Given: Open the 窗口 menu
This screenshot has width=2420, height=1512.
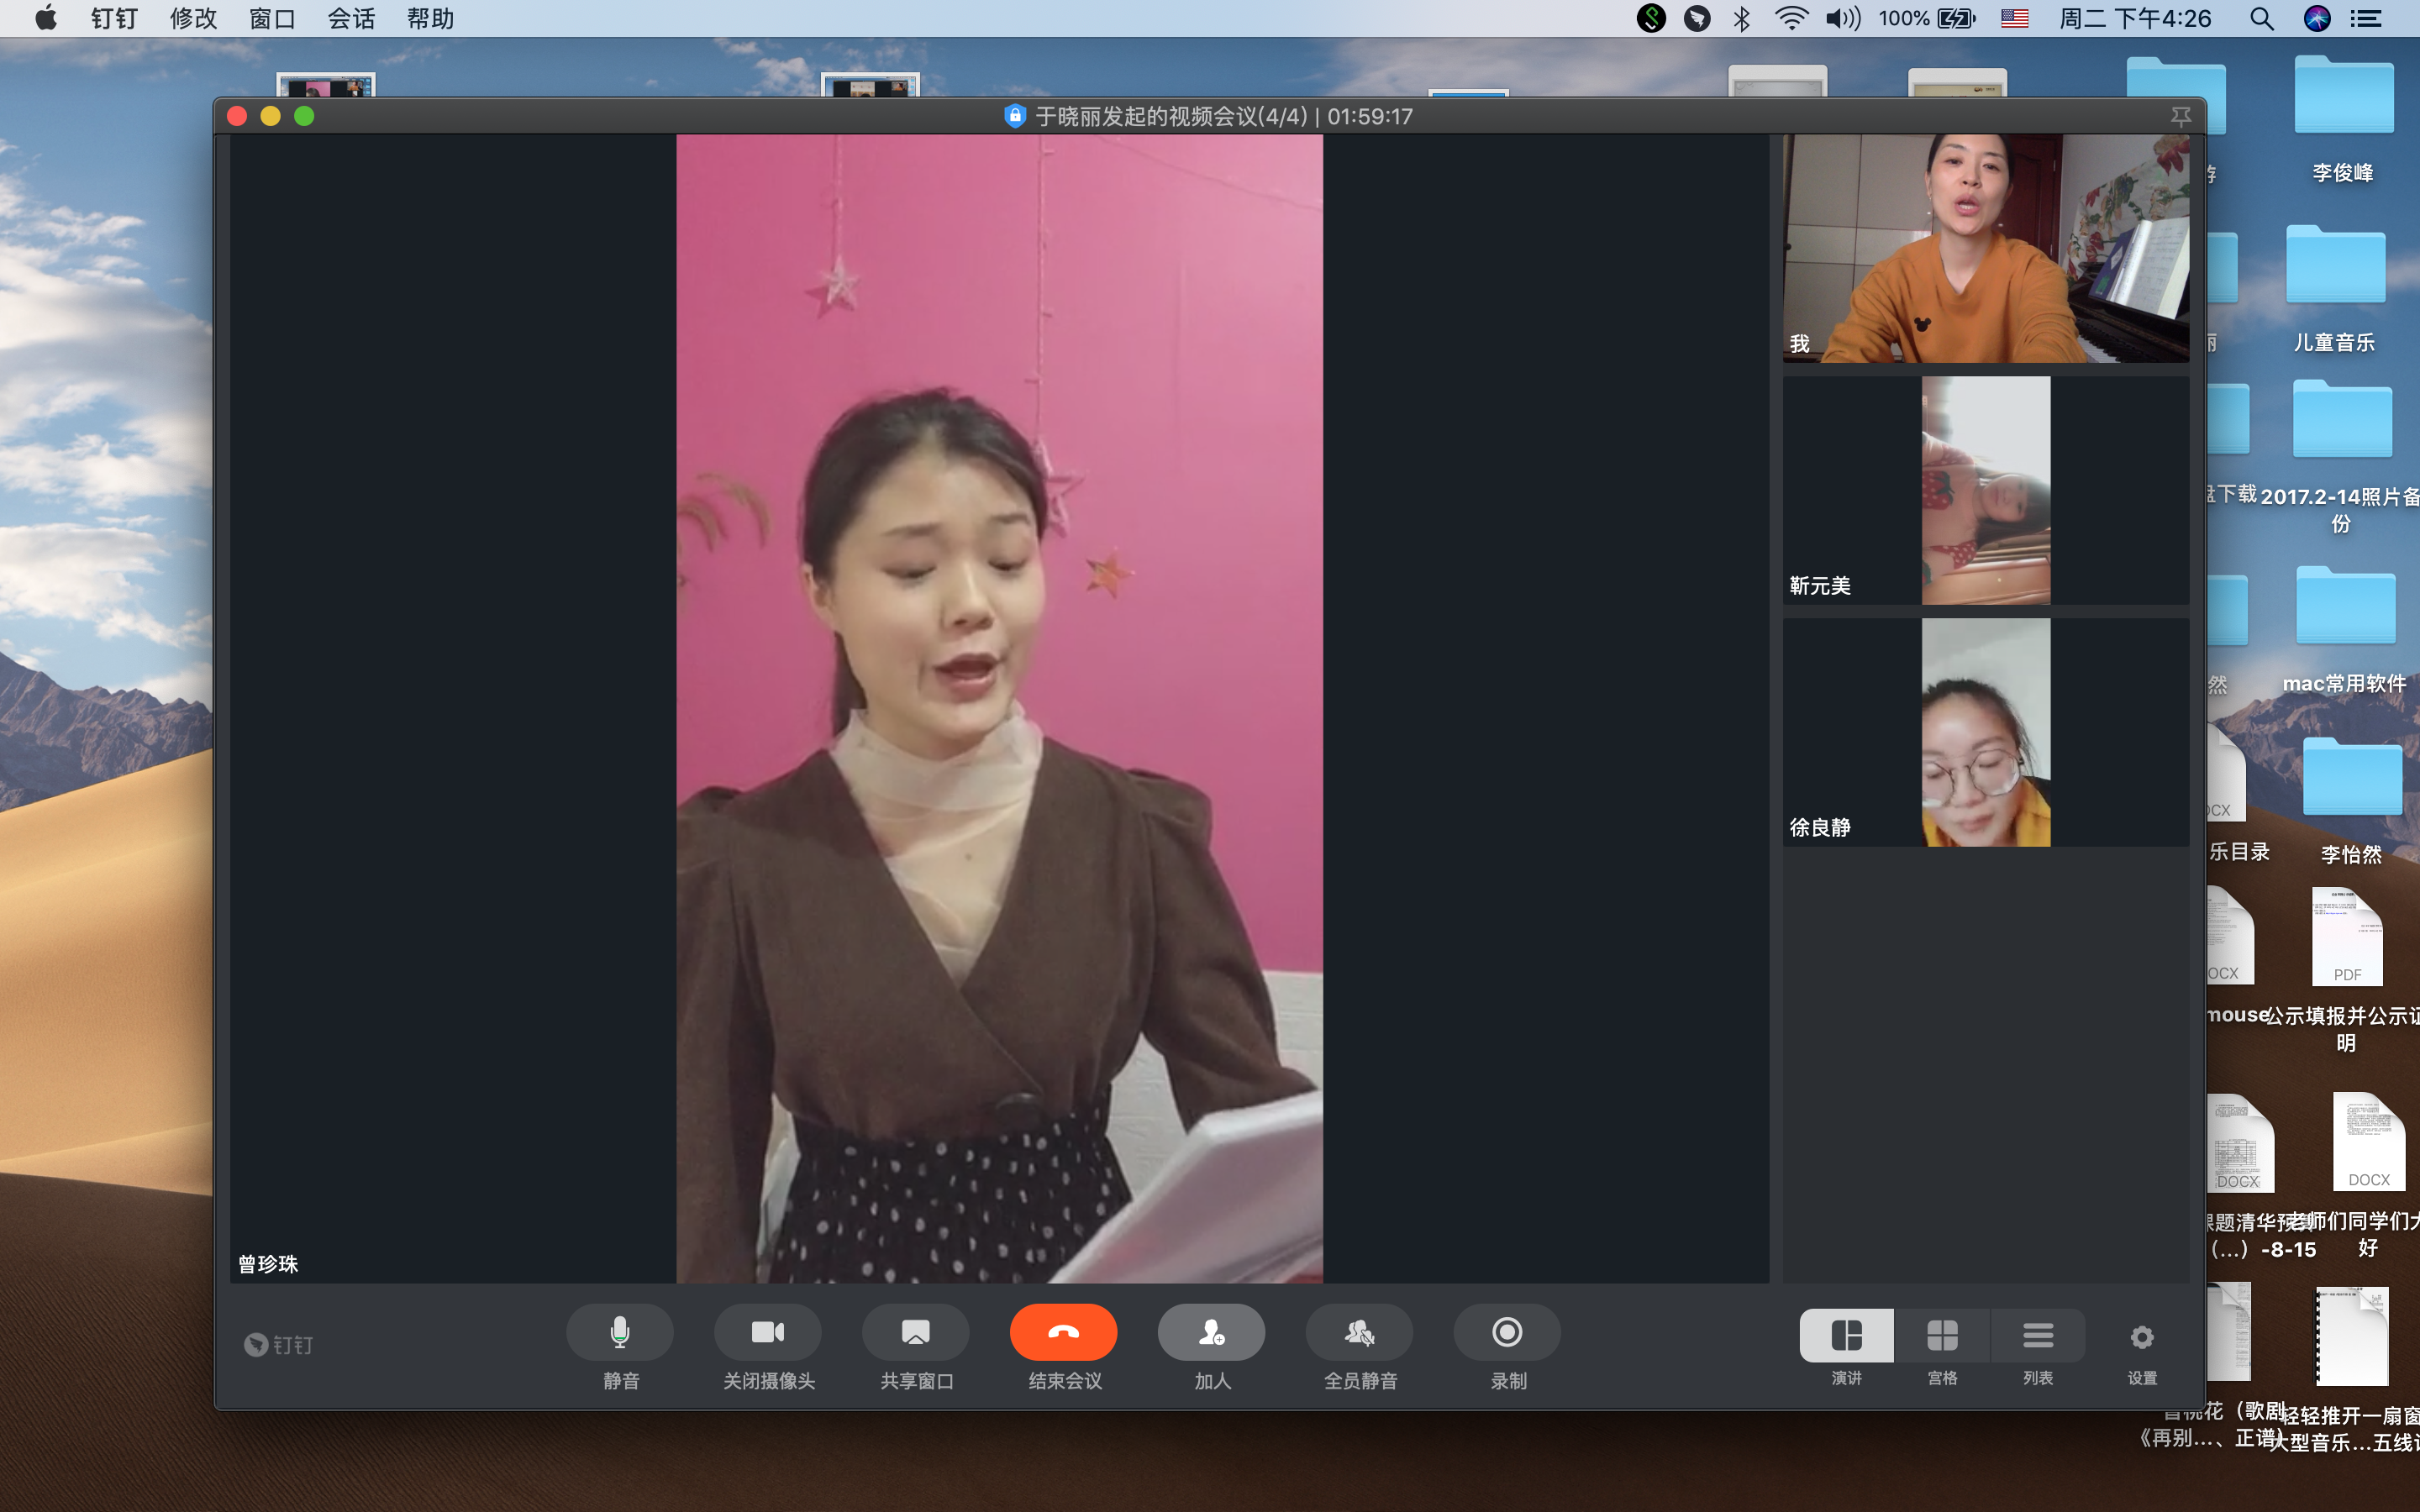Looking at the screenshot, I should tap(272, 18).
